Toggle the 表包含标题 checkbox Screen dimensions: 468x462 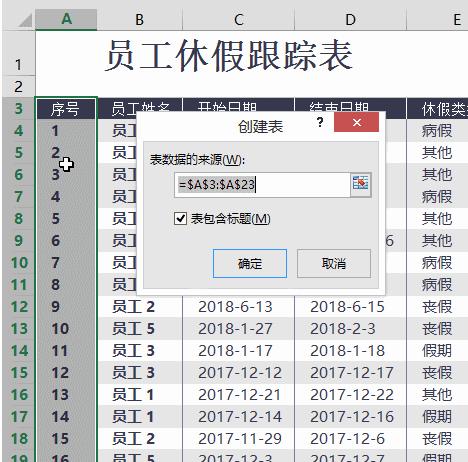(180, 219)
